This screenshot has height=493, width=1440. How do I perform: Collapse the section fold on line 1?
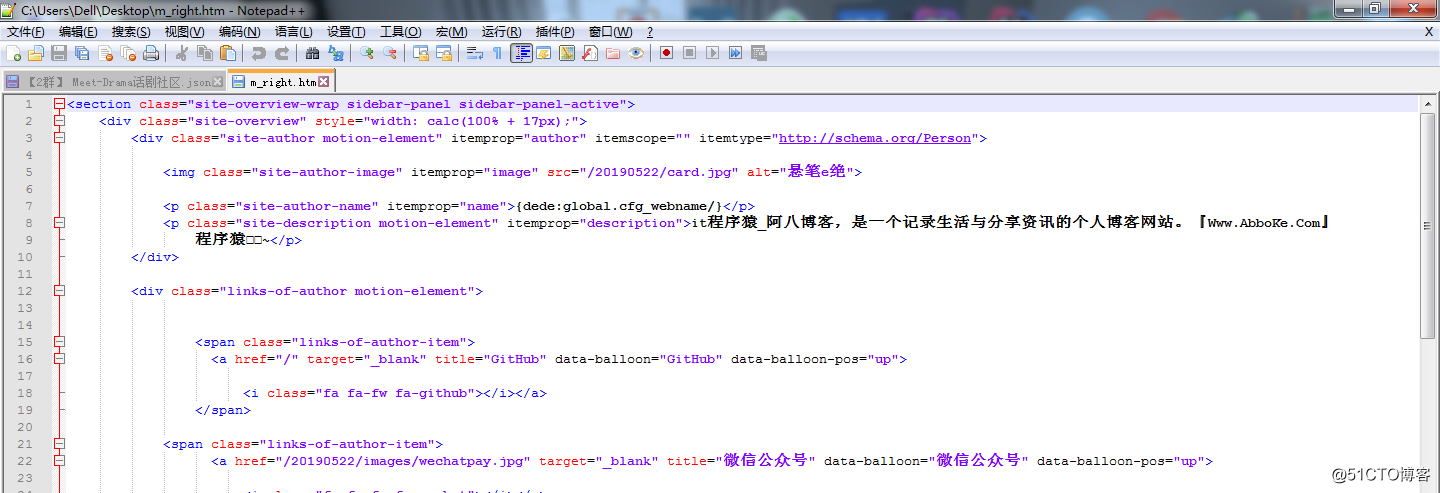[x=59, y=104]
